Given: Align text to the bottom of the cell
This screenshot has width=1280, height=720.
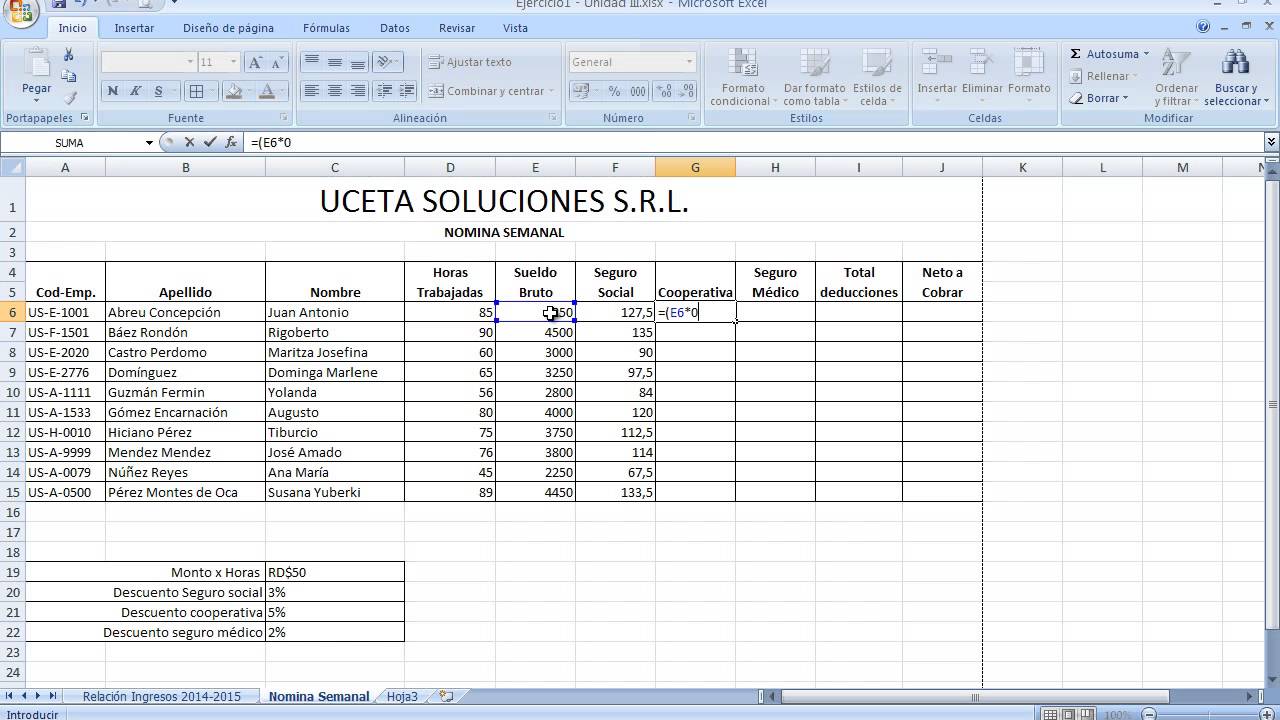Looking at the screenshot, I should click(x=358, y=62).
